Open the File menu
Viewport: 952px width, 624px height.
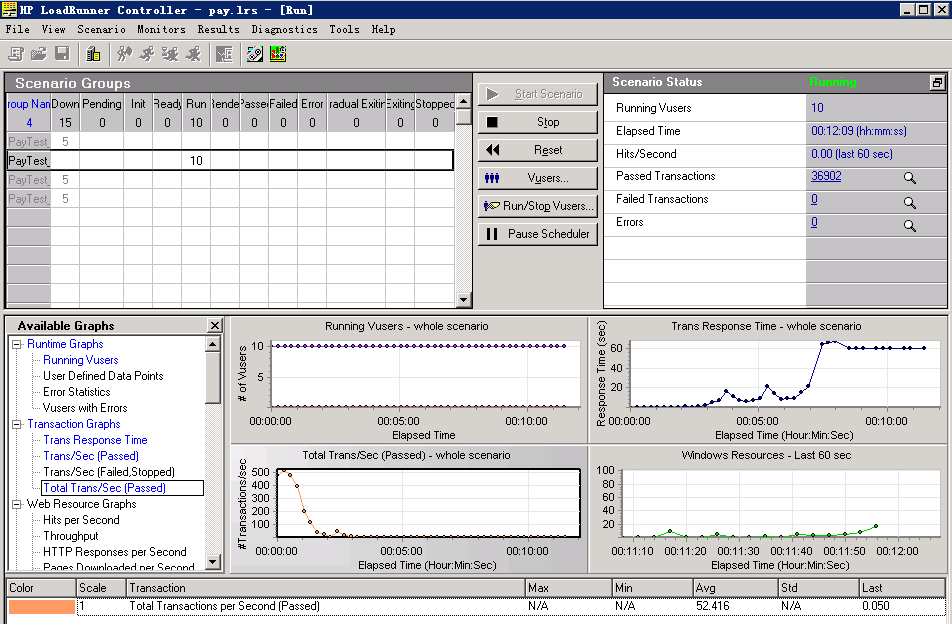18,29
